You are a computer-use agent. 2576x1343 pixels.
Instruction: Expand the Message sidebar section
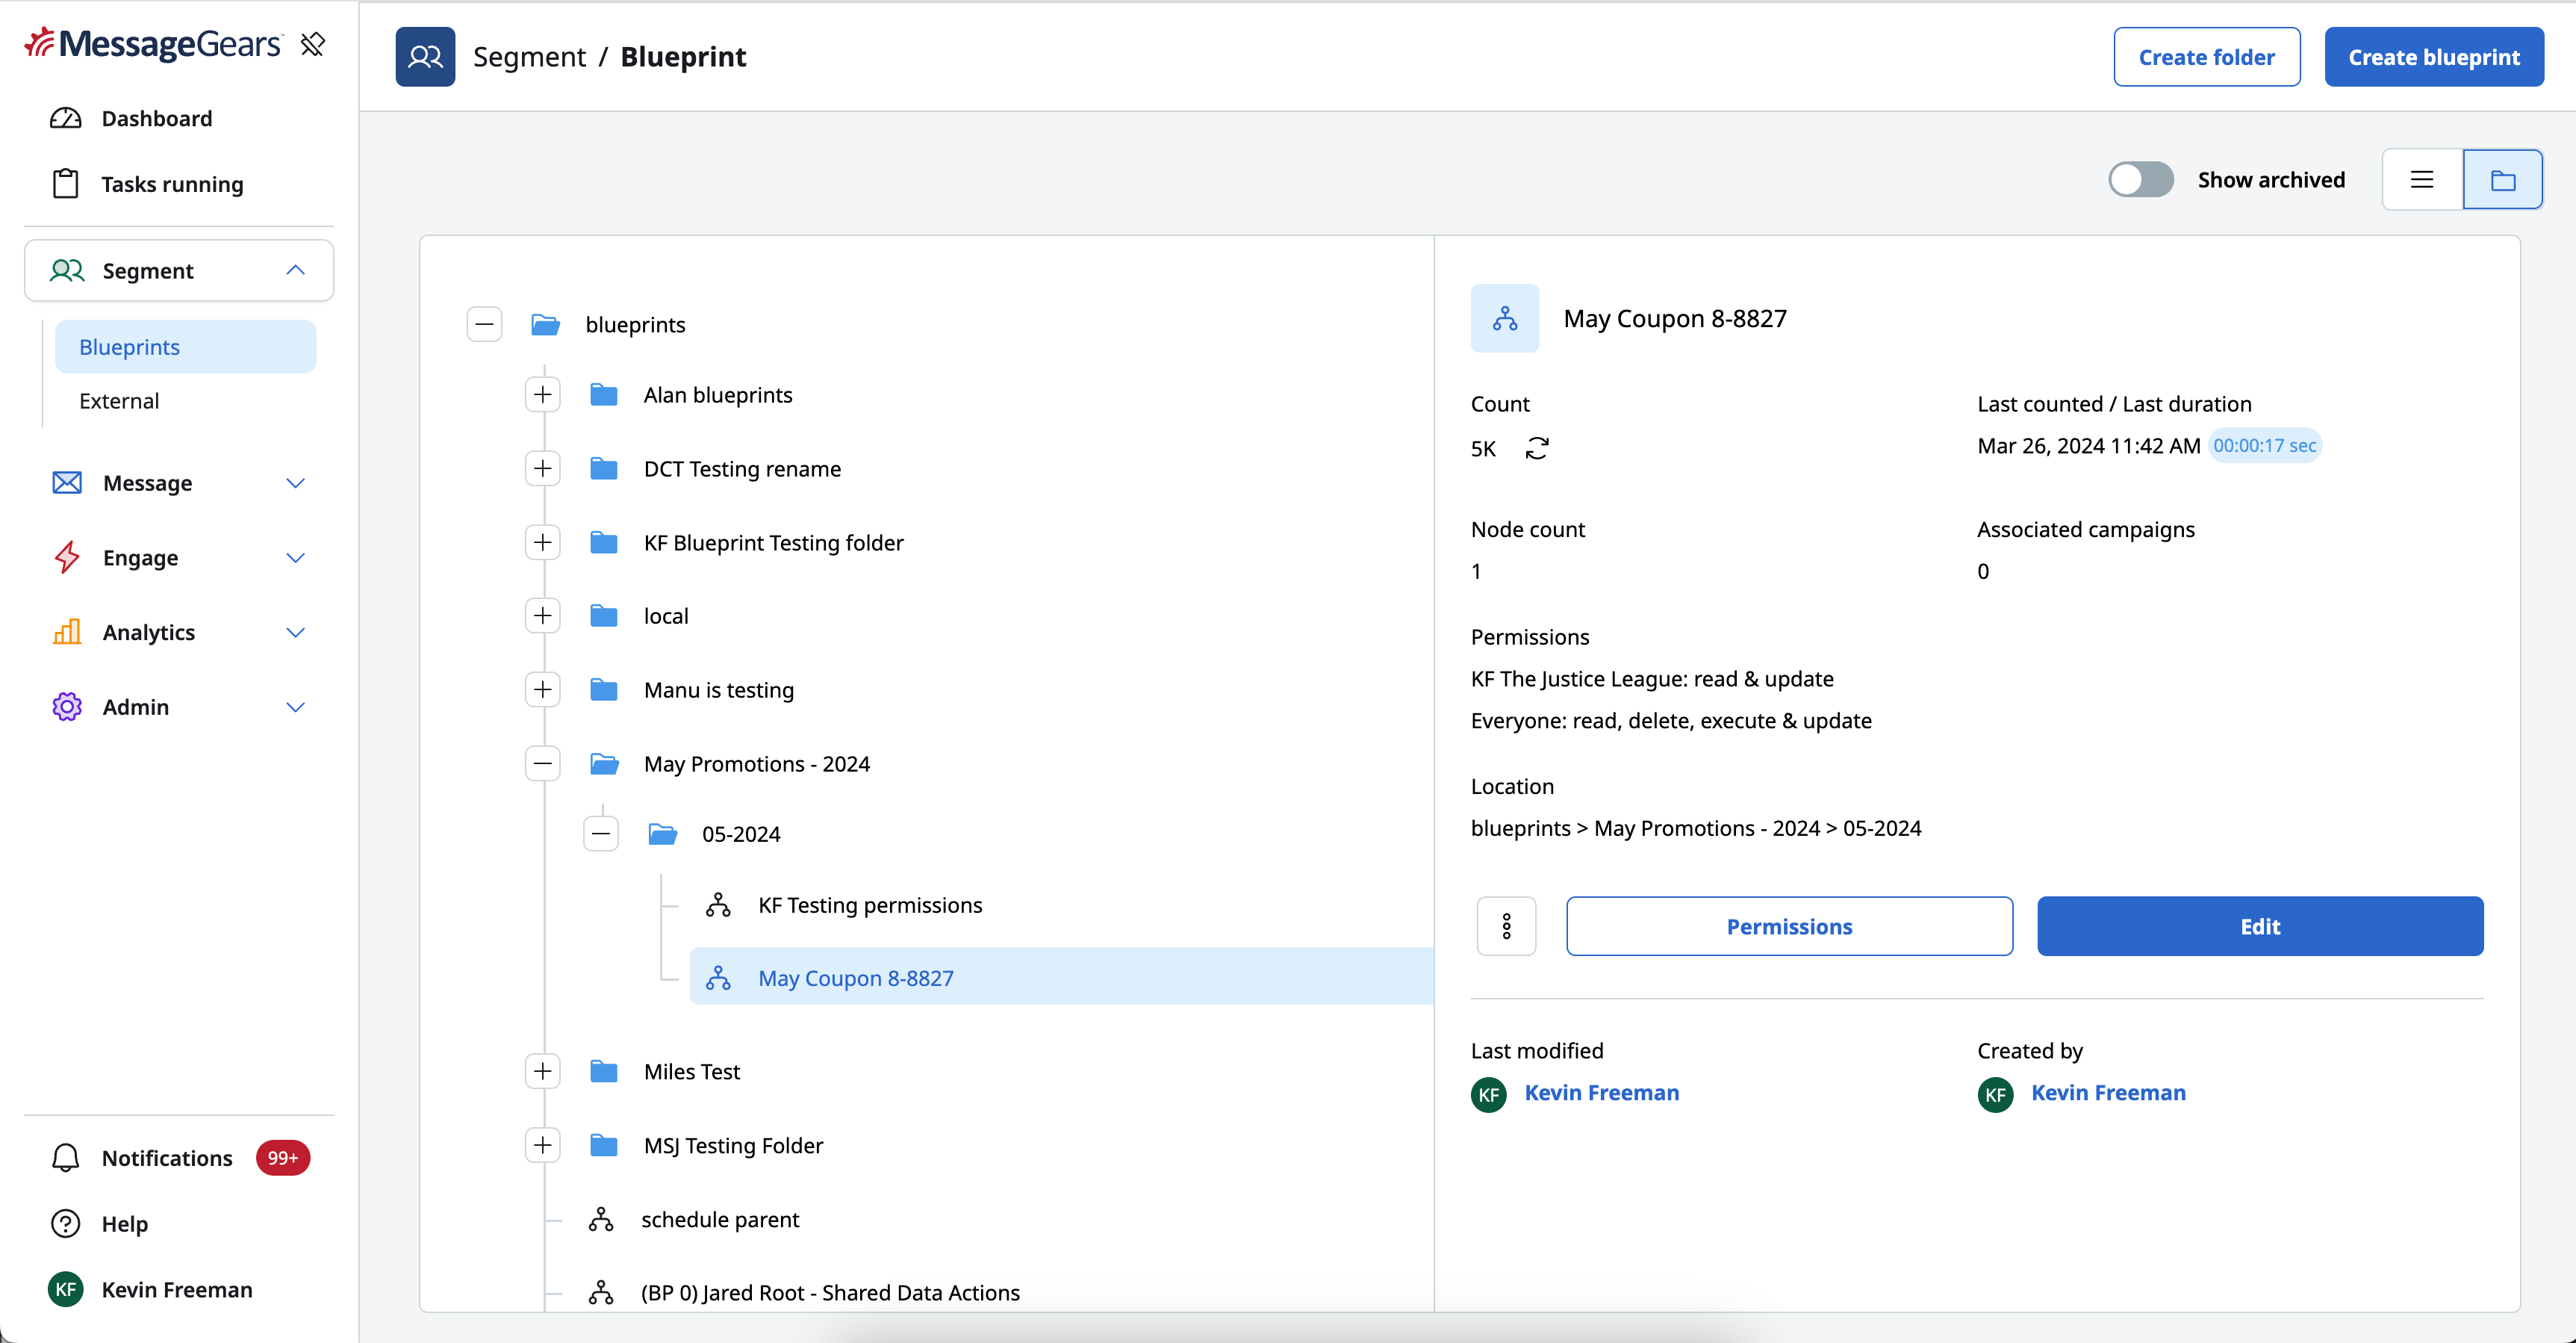click(x=295, y=483)
